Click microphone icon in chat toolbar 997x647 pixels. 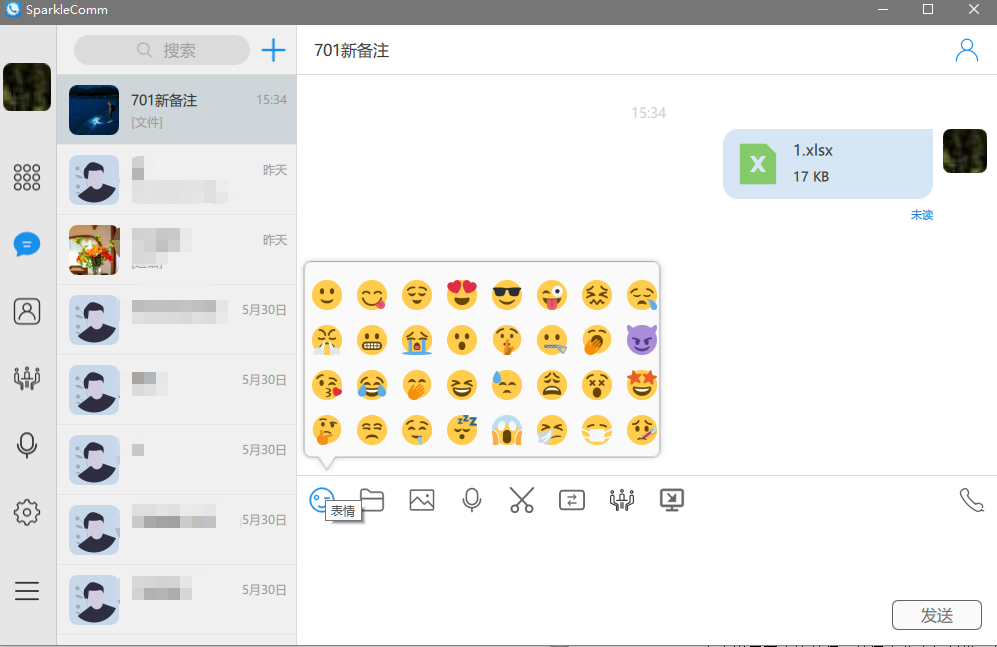472,499
